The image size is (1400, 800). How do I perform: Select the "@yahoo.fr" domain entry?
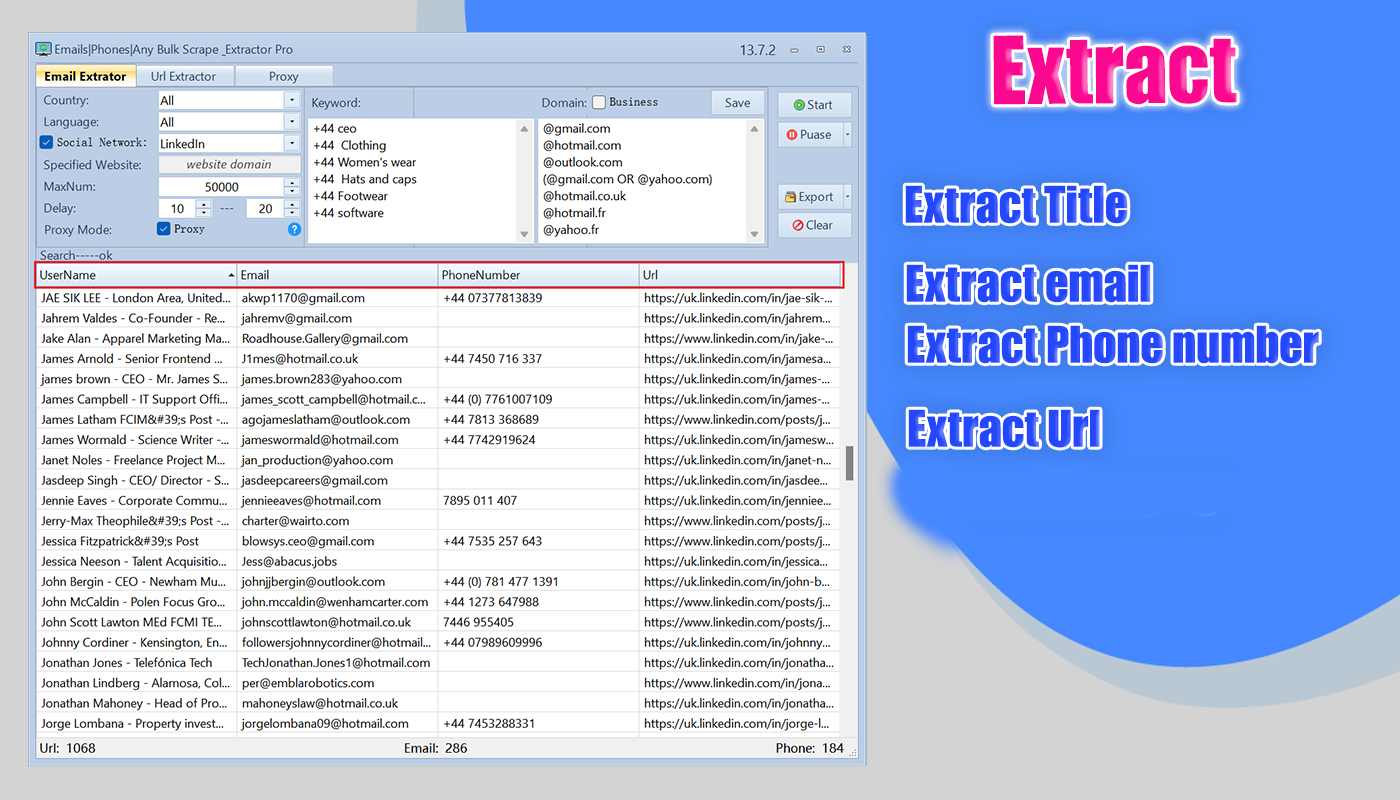(x=569, y=231)
